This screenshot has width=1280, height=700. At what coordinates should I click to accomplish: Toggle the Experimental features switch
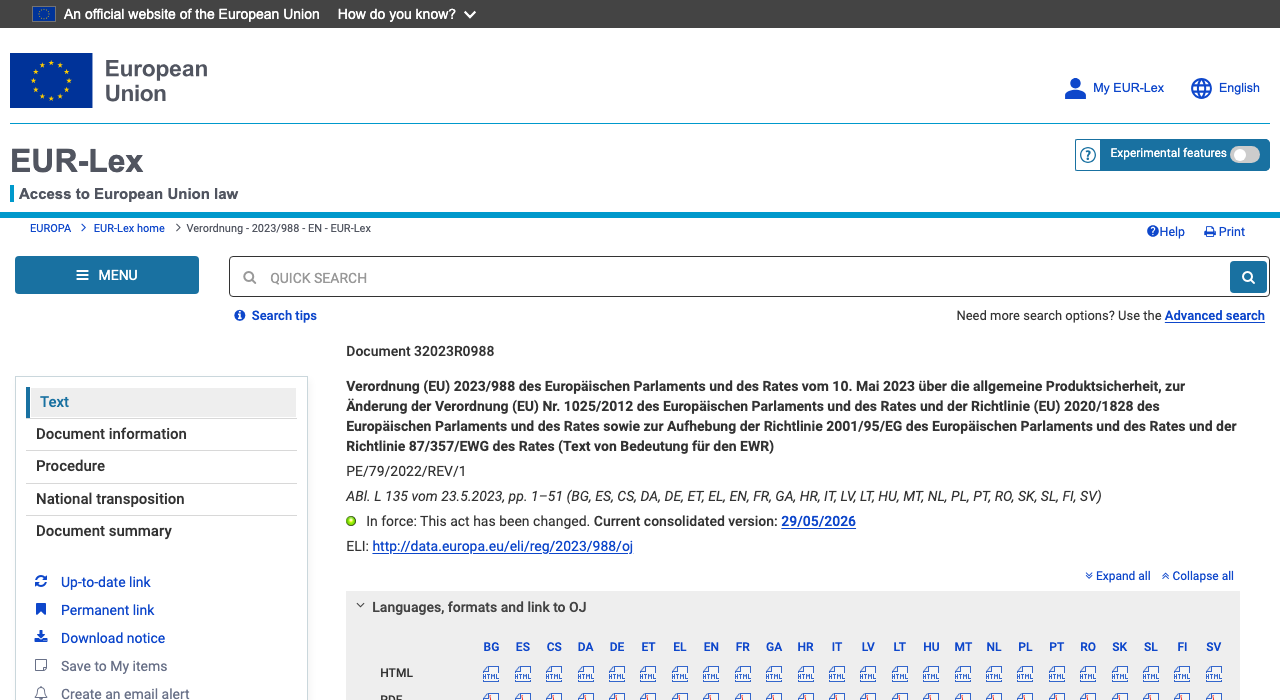click(x=1245, y=154)
